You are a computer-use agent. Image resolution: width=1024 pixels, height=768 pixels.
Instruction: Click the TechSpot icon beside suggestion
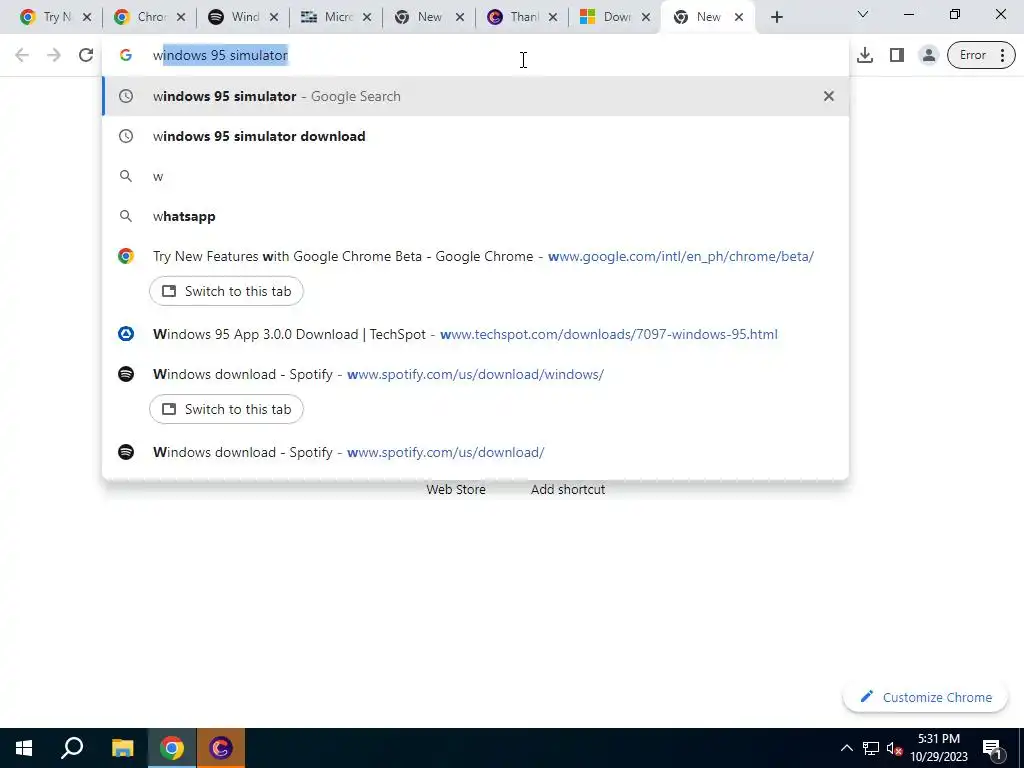point(126,334)
